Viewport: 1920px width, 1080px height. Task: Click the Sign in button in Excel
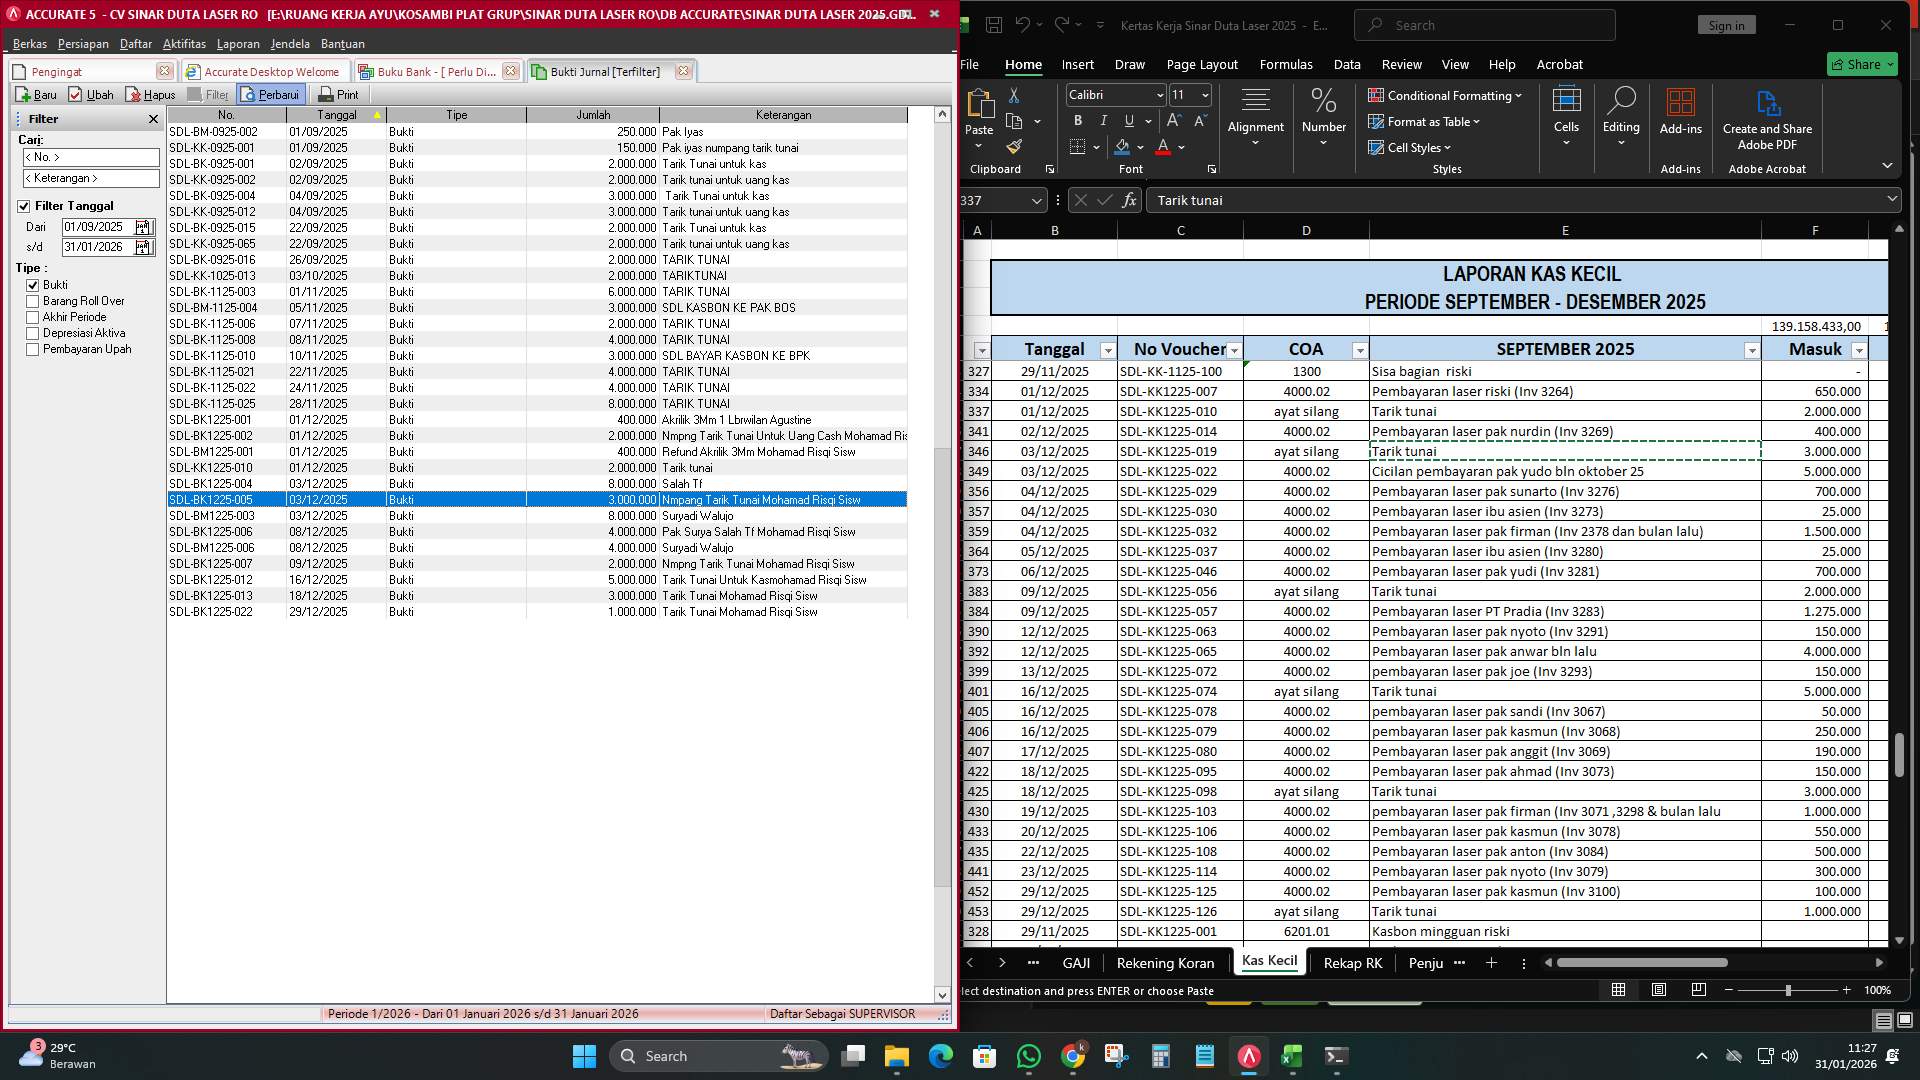point(1726,25)
